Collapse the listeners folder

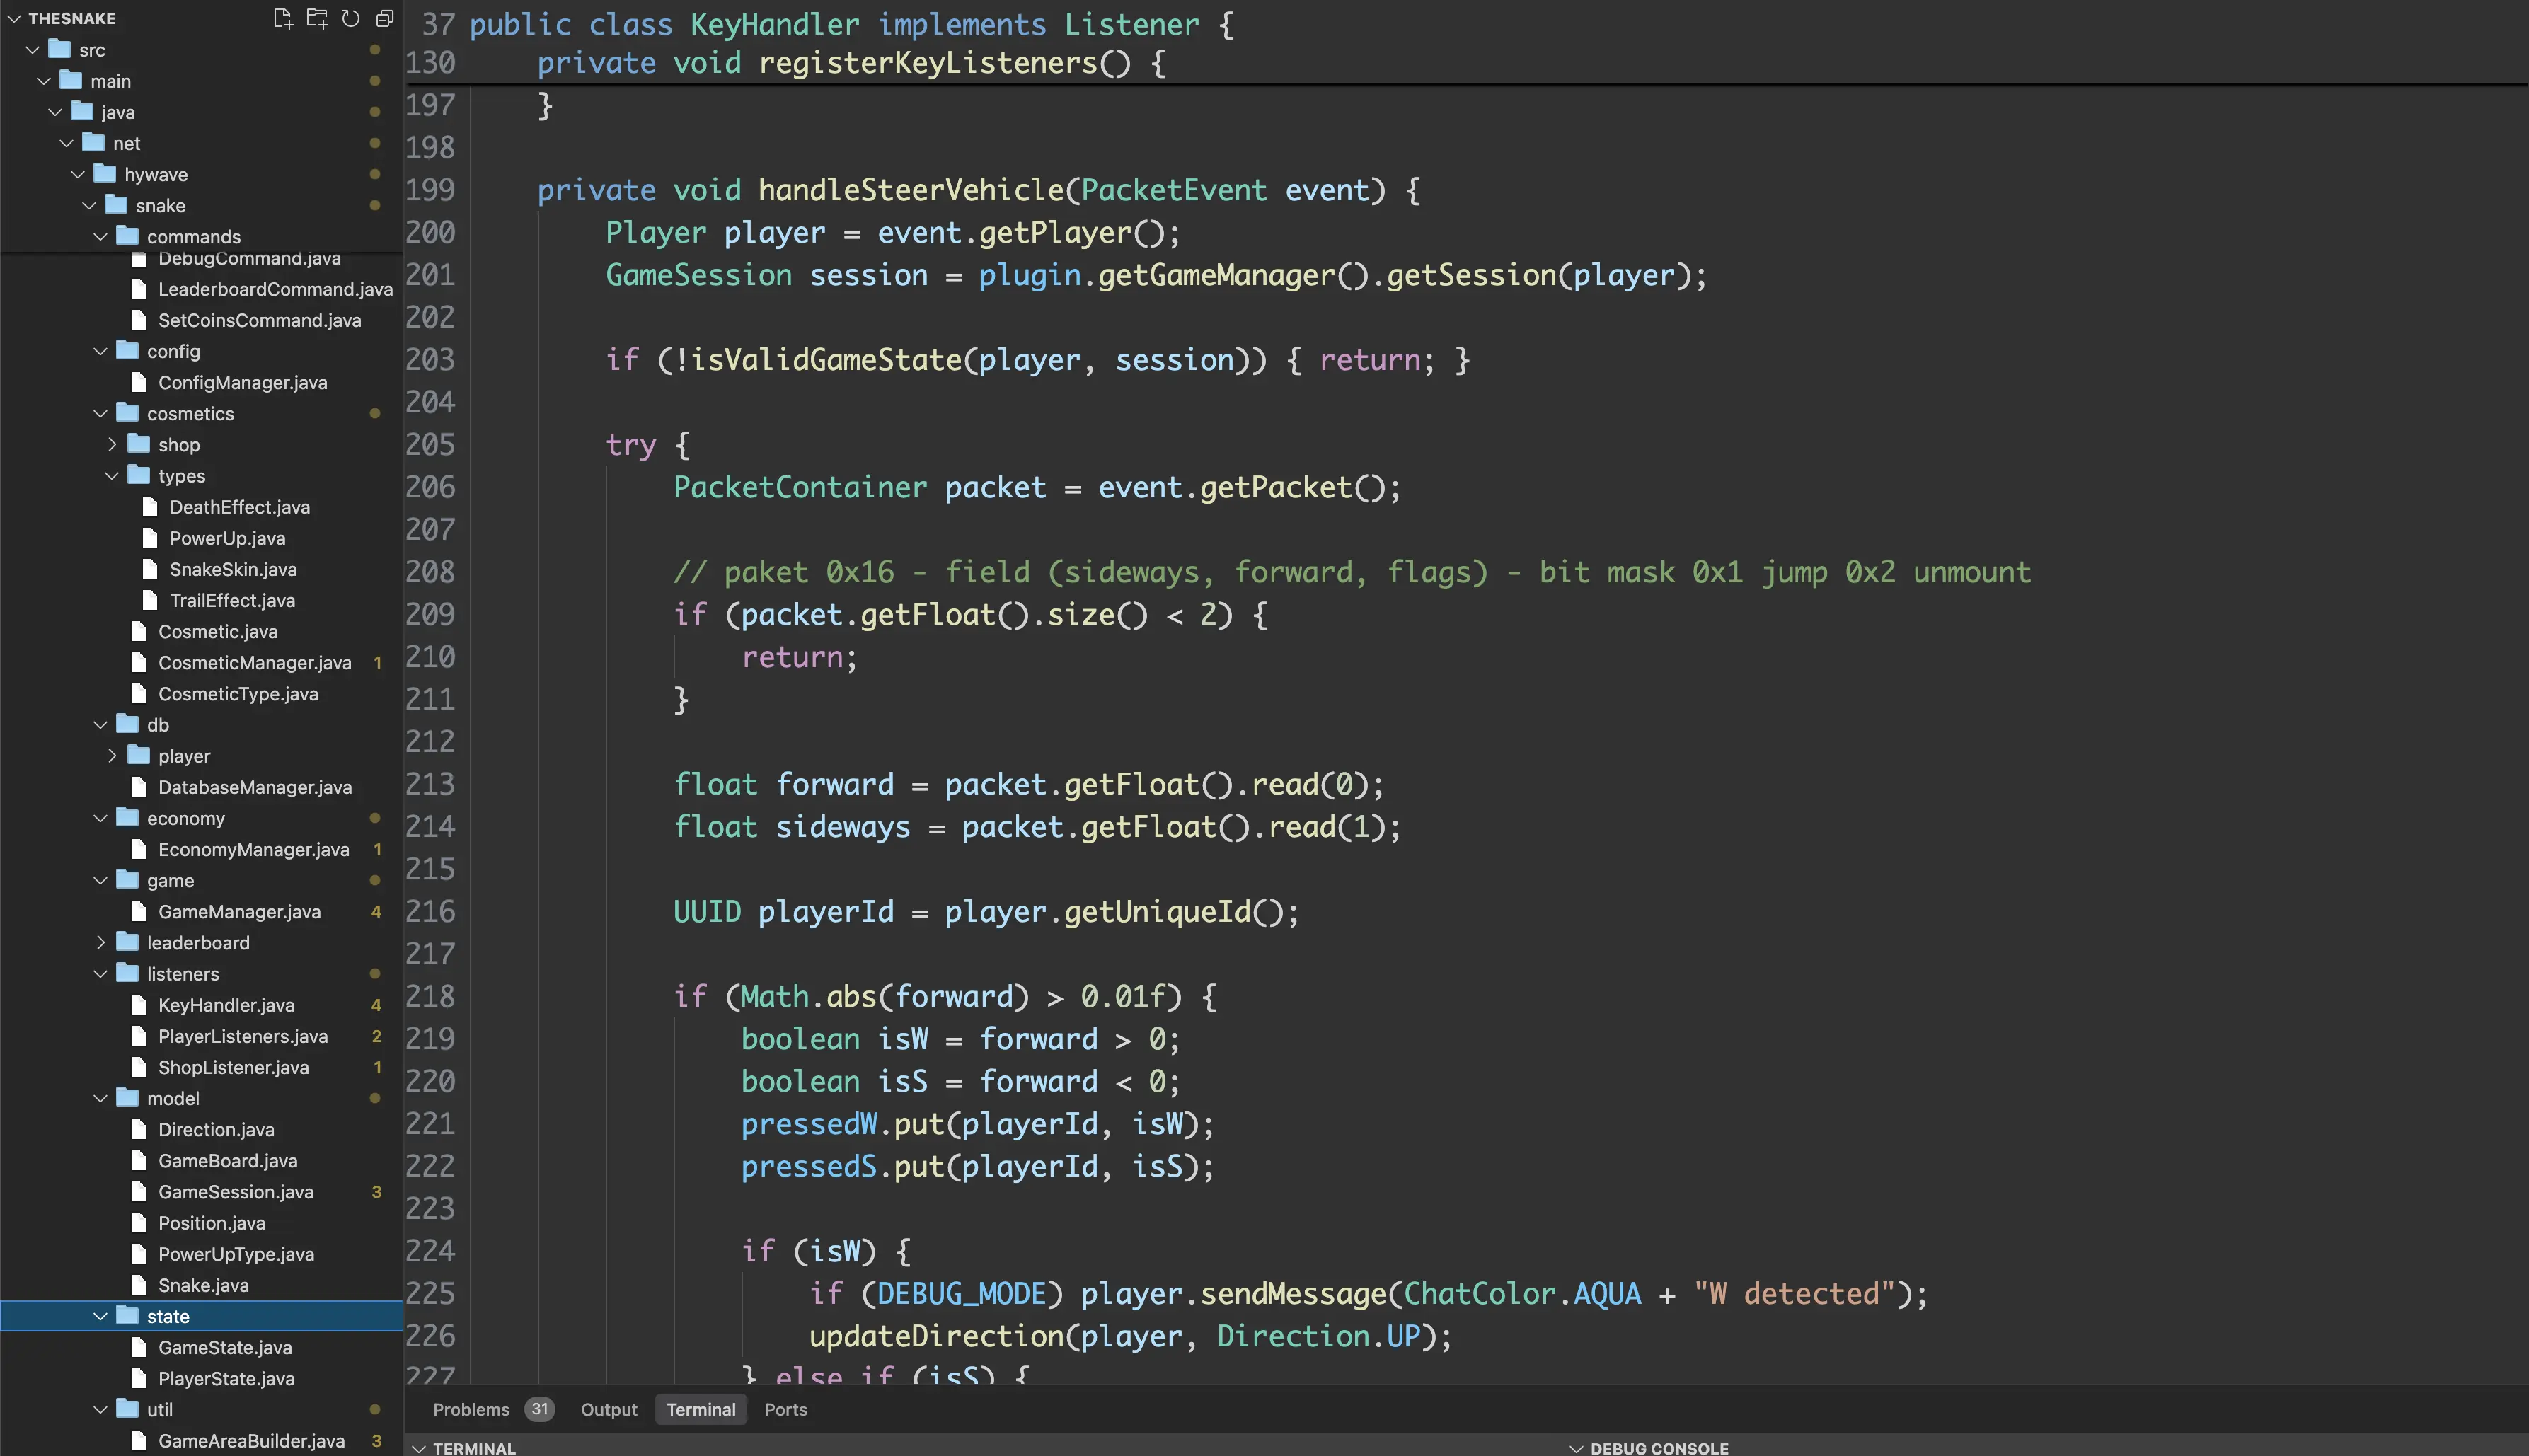point(100,974)
